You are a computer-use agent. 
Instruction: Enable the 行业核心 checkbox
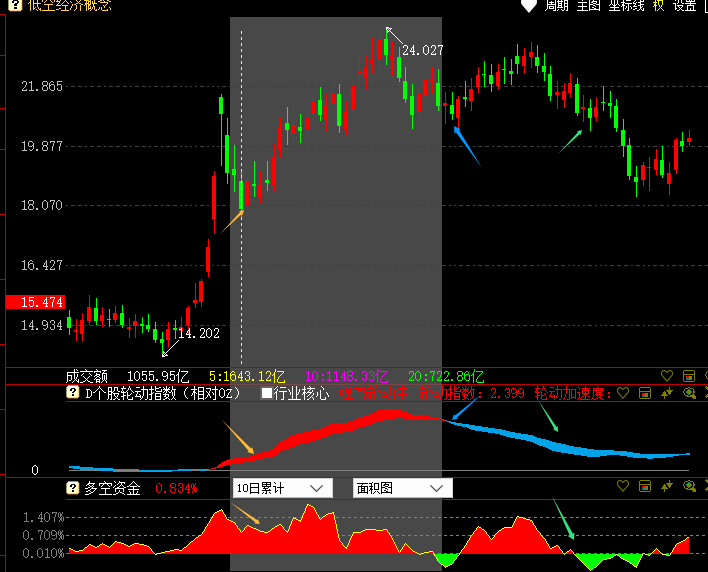tap(267, 393)
